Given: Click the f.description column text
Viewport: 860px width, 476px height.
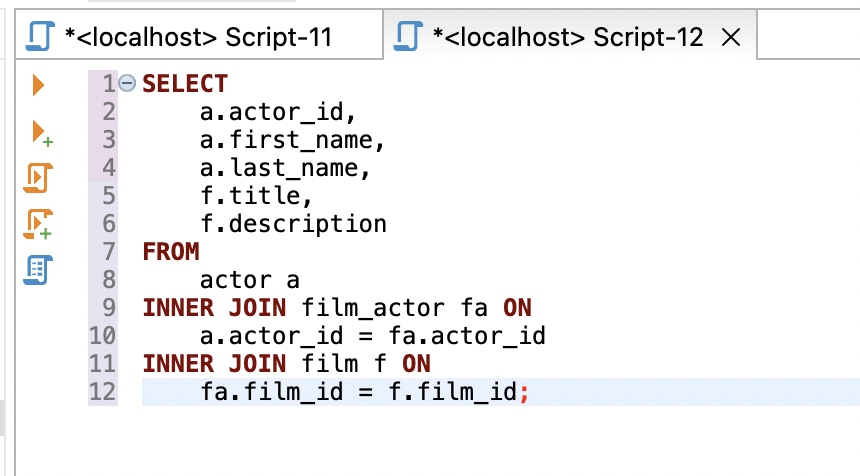Looking at the screenshot, I should (293, 223).
